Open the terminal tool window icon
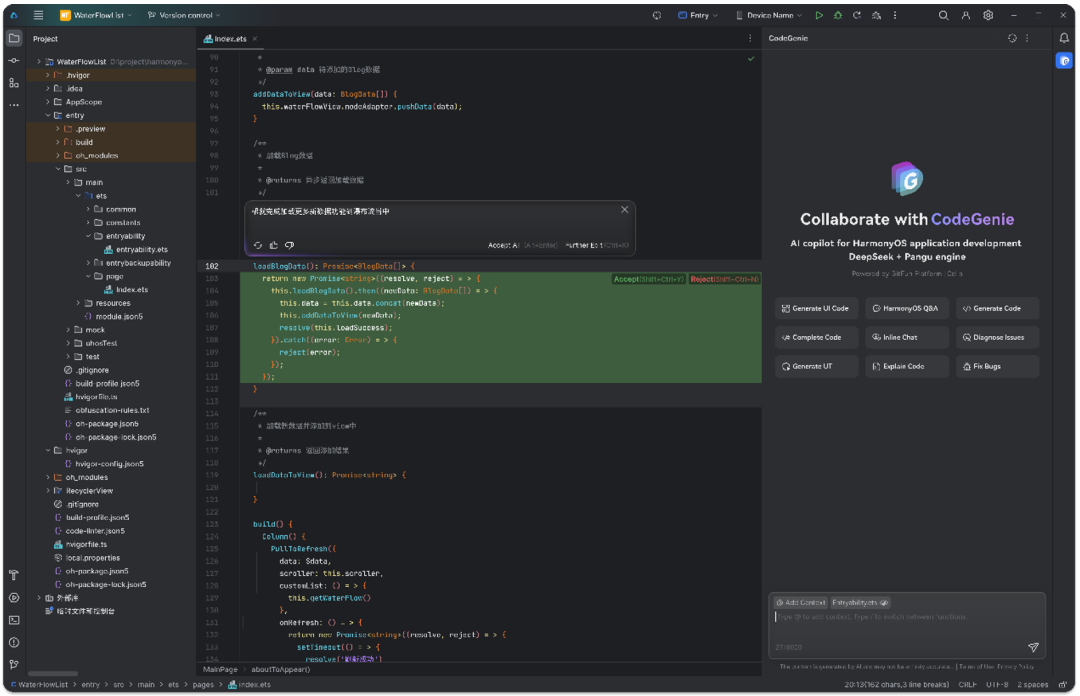Image resolution: width=1080 pixels, height=696 pixels. 14,620
